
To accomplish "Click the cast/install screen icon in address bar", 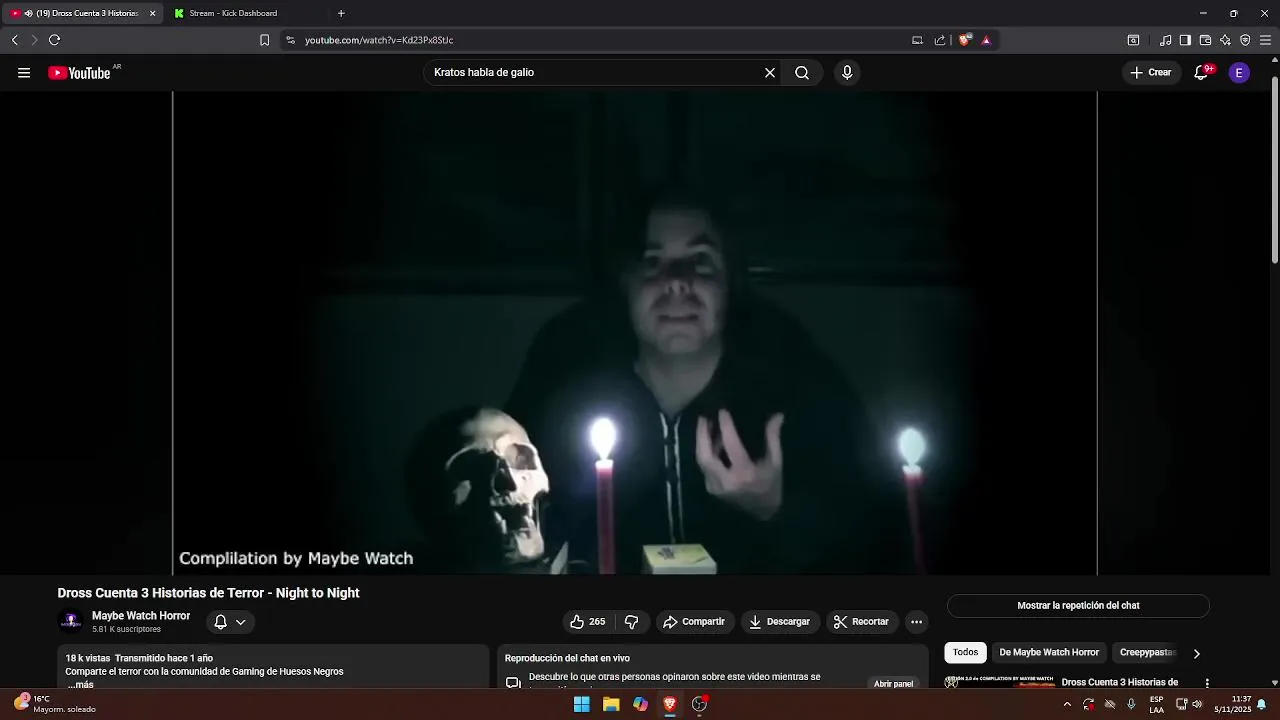I will [x=917, y=40].
